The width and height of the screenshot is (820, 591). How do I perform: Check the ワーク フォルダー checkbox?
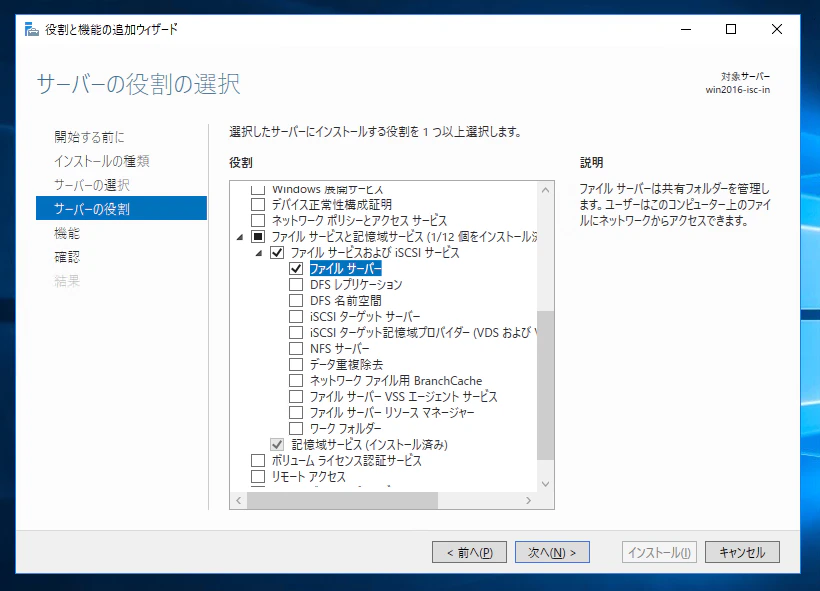[296, 428]
